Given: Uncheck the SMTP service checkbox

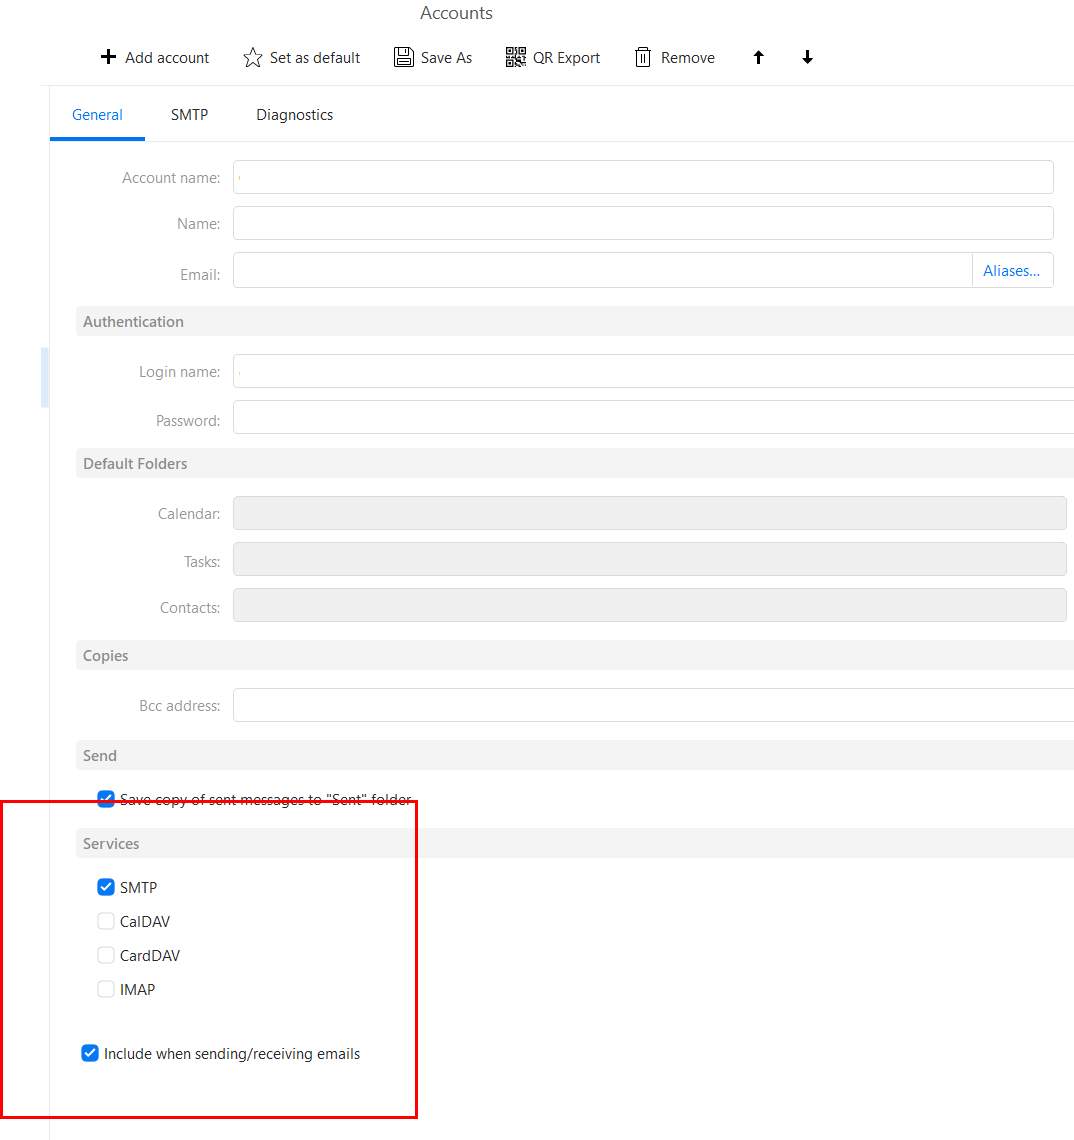Looking at the screenshot, I should (106, 887).
